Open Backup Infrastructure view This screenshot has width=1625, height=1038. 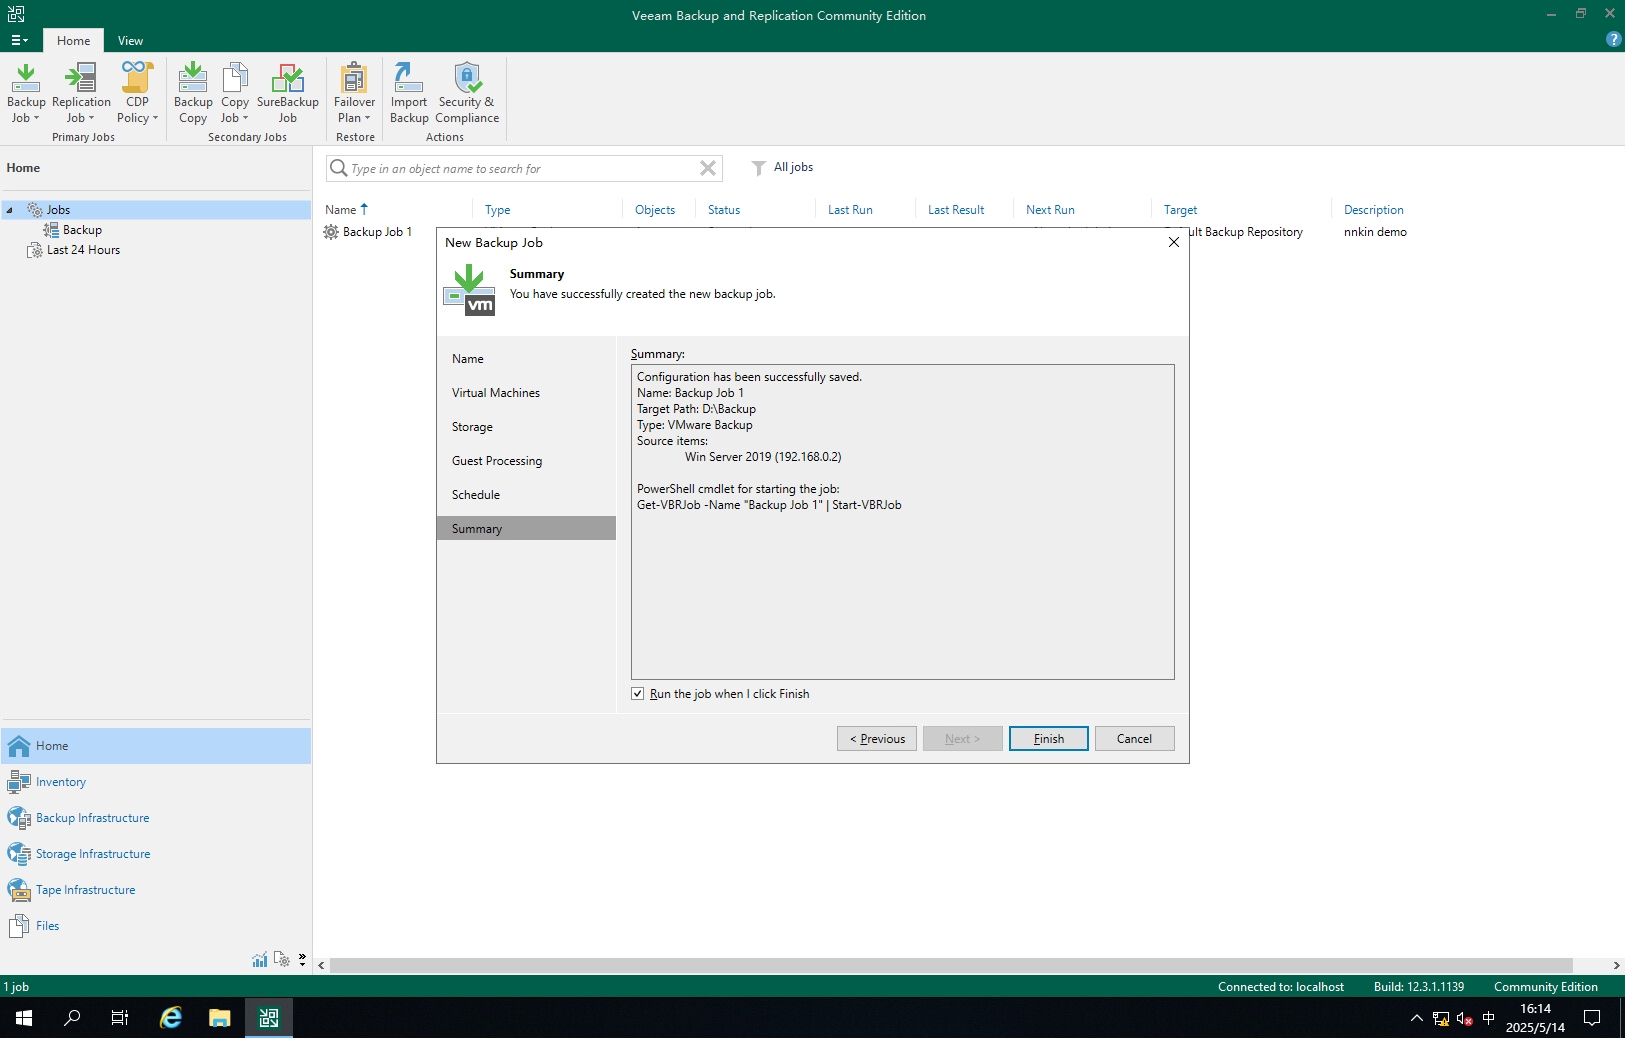(92, 818)
